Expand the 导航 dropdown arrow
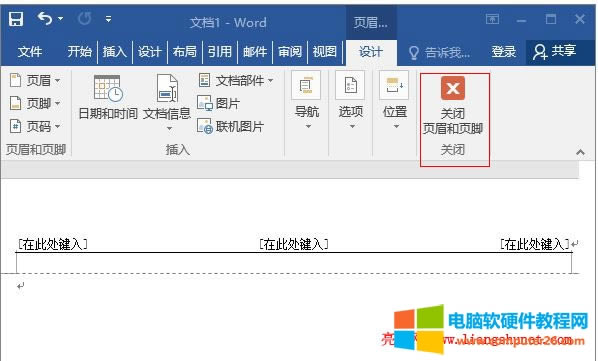The height and width of the screenshot is (361, 598). (x=308, y=127)
